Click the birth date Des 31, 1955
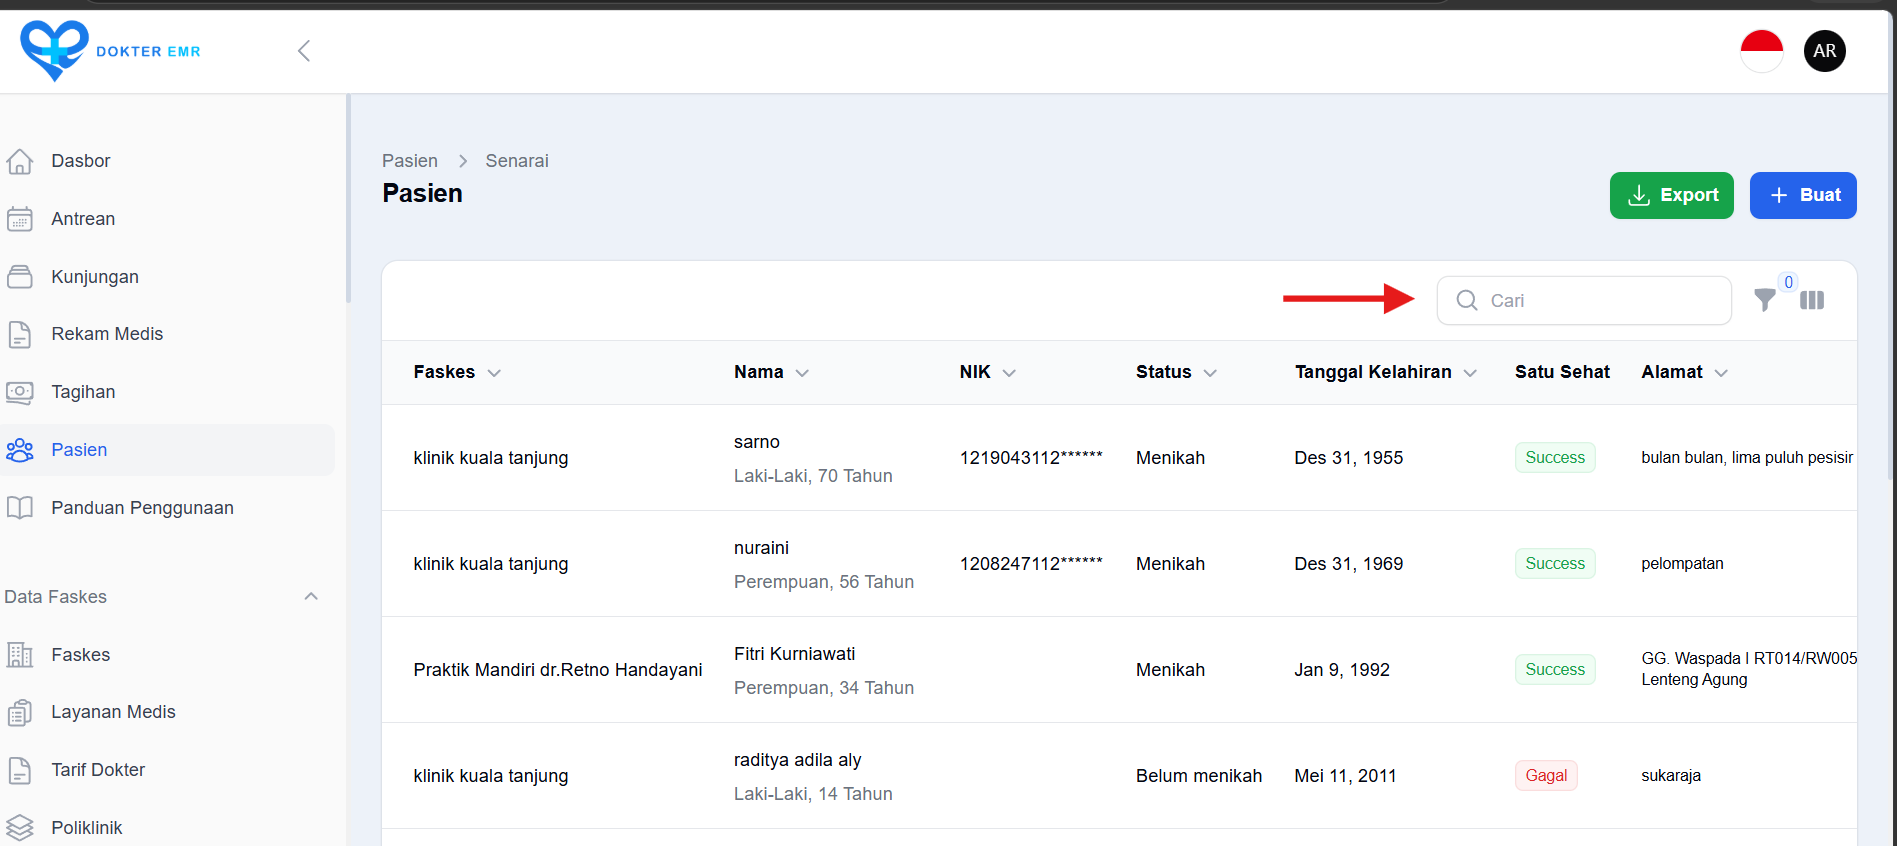Image resolution: width=1897 pixels, height=846 pixels. coord(1348,458)
